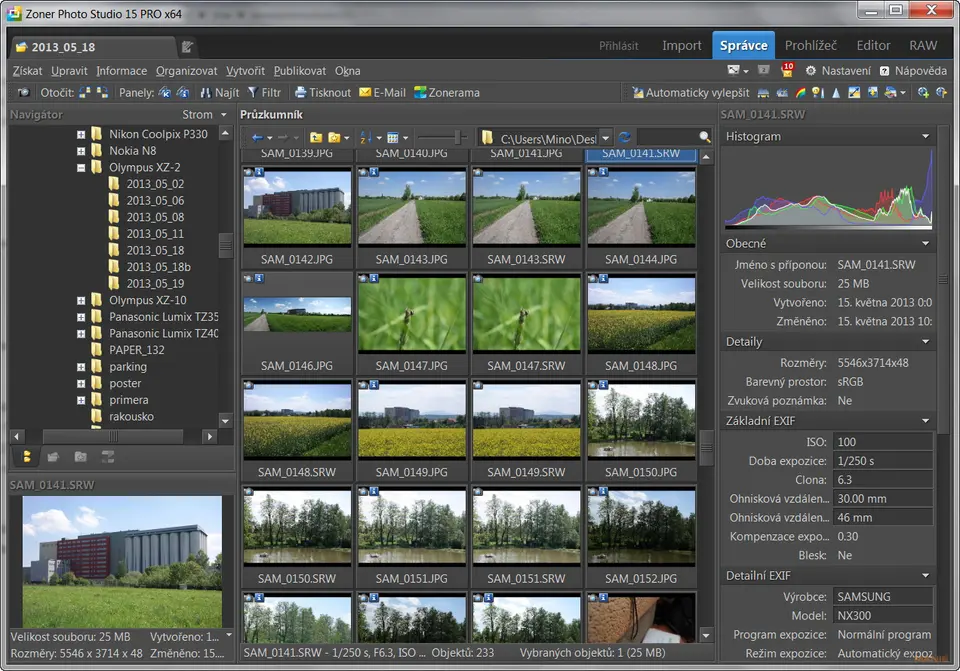Open Zonerama from the toolbar
Screen dimensions: 960x671
point(421,93)
